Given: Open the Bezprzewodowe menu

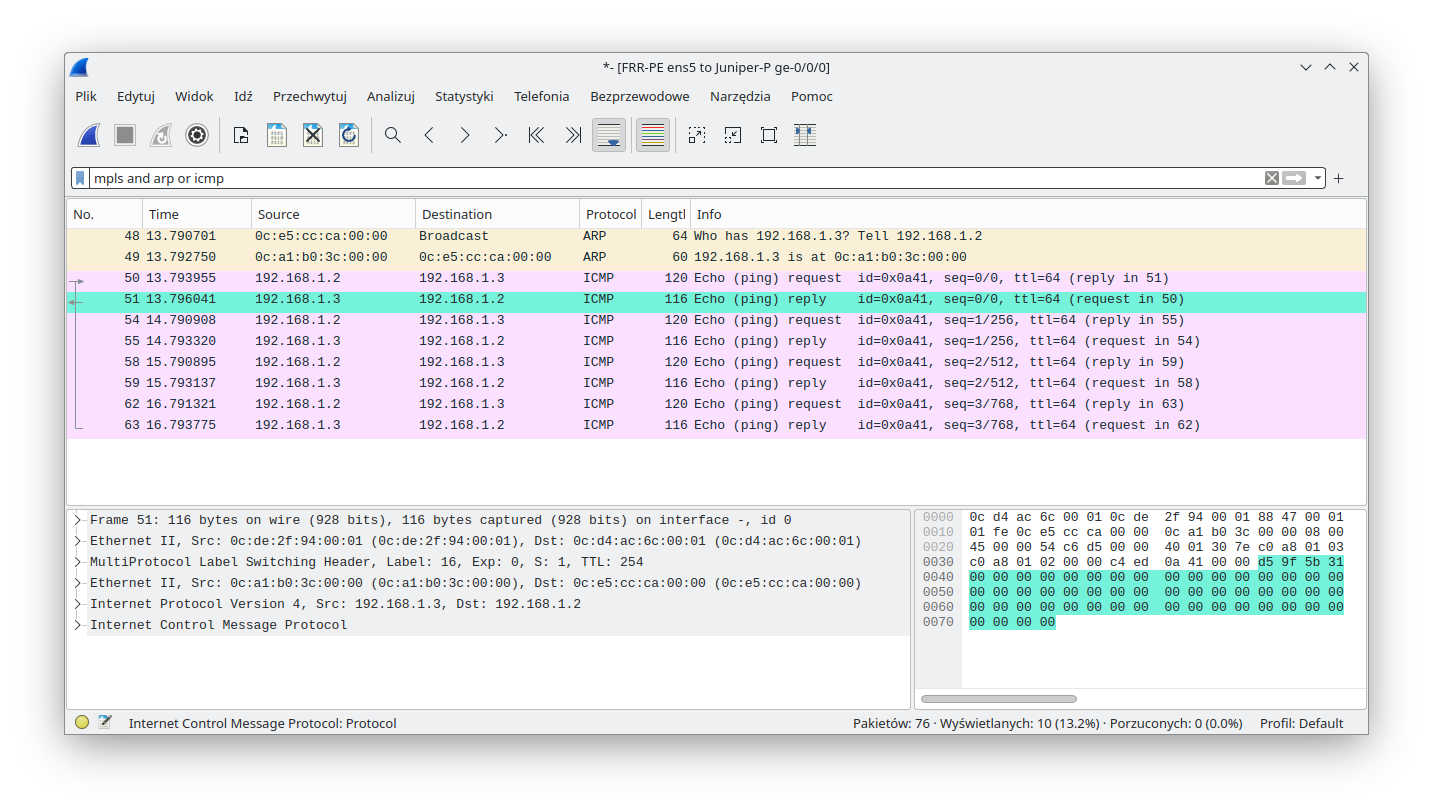Looking at the screenshot, I should click(x=640, y=96).
